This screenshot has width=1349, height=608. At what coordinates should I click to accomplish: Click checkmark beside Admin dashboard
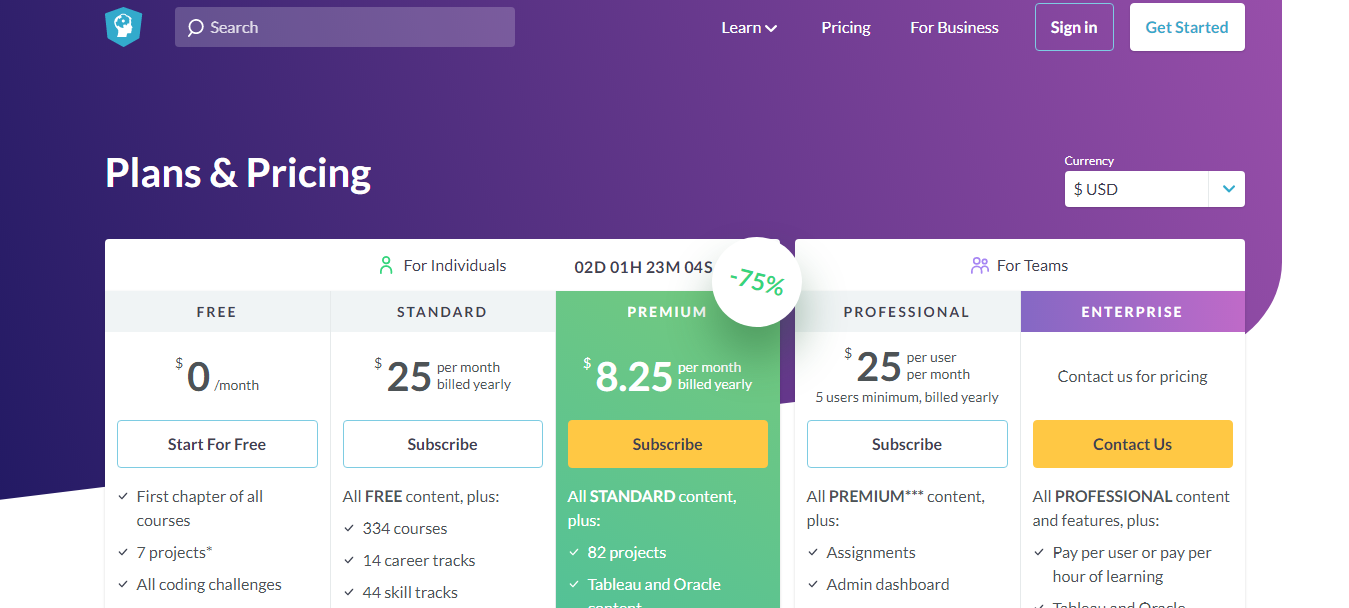pyautogui.click(x=813, y=584)
